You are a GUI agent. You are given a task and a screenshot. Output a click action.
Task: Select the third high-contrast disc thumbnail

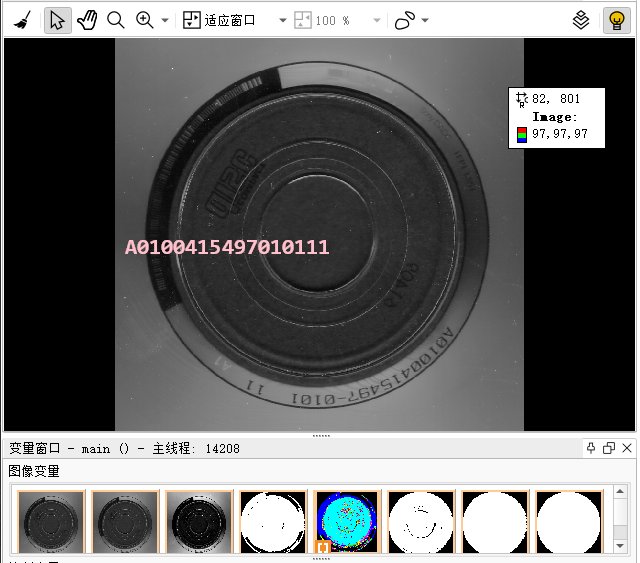coord(199,522)
